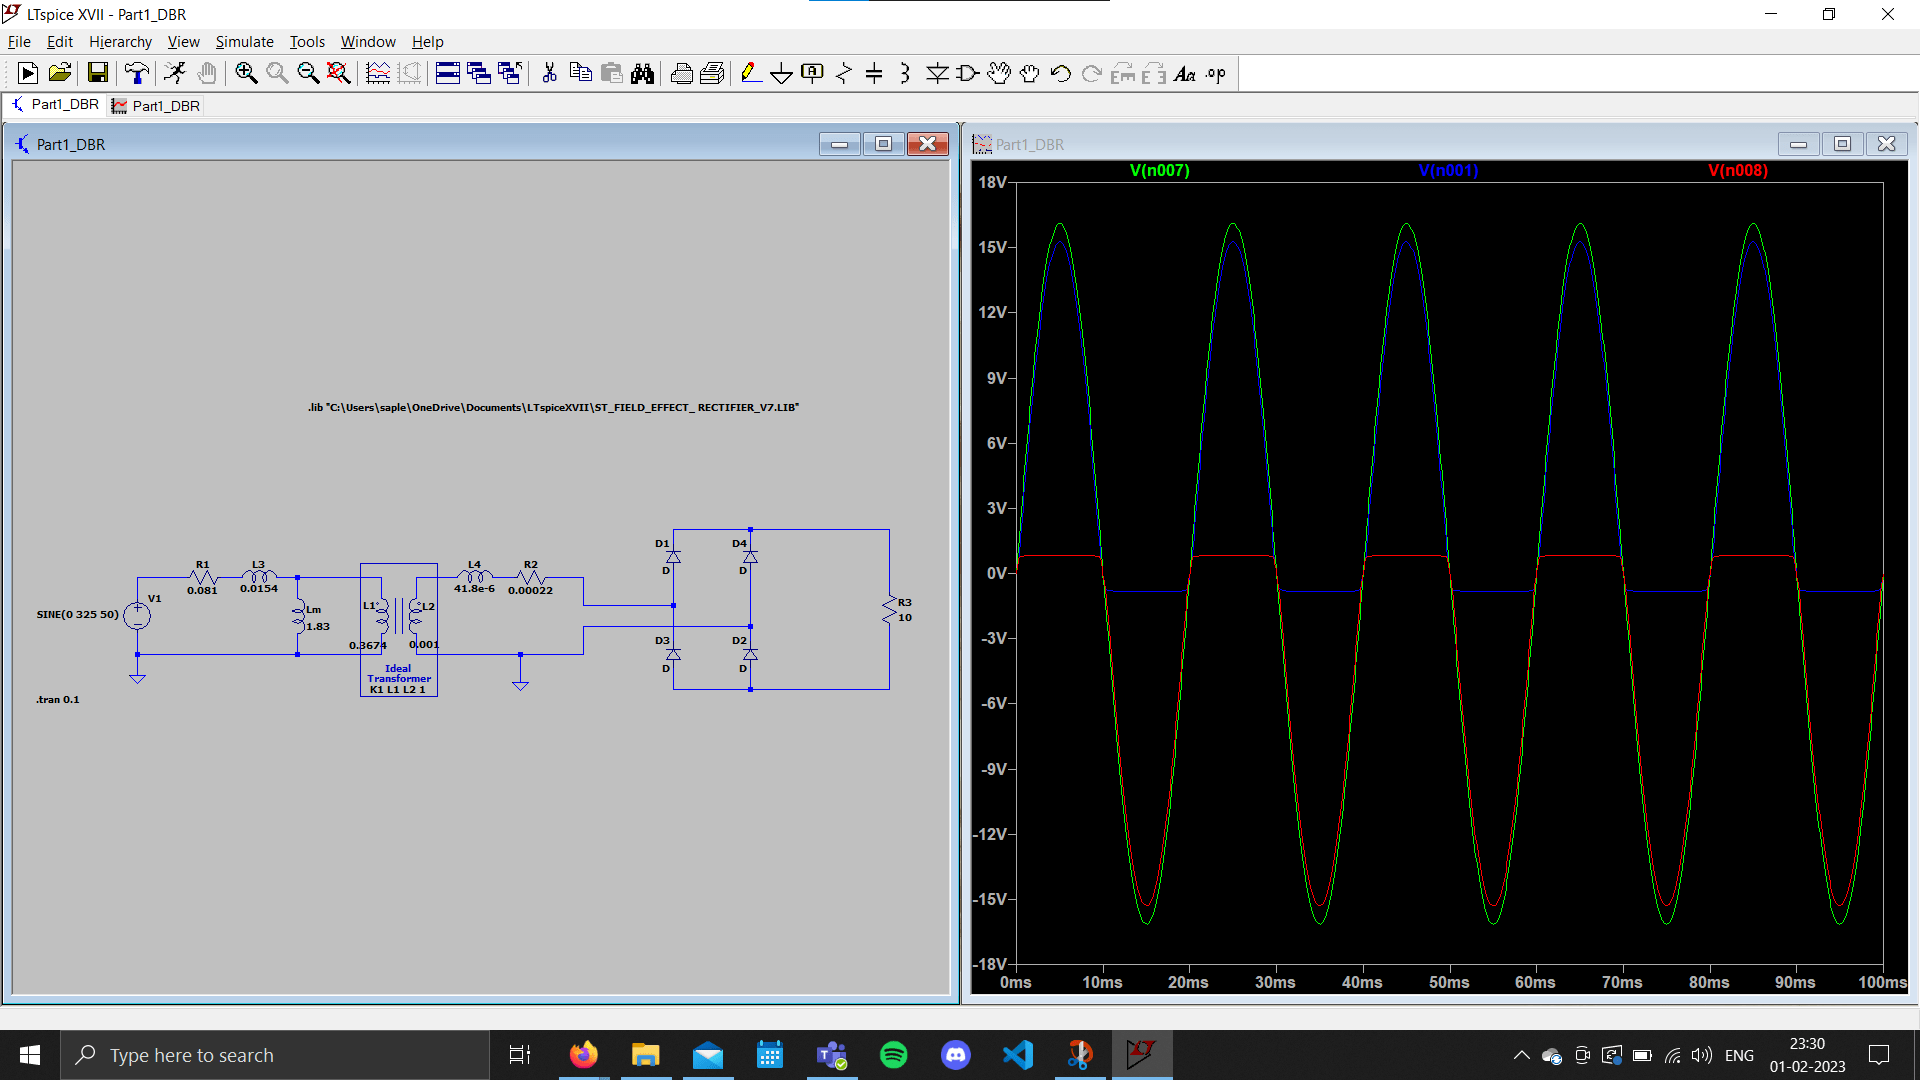Select the Inductor component tool
Viewport: 1920px width, 1080px height.
click(905, 73)
